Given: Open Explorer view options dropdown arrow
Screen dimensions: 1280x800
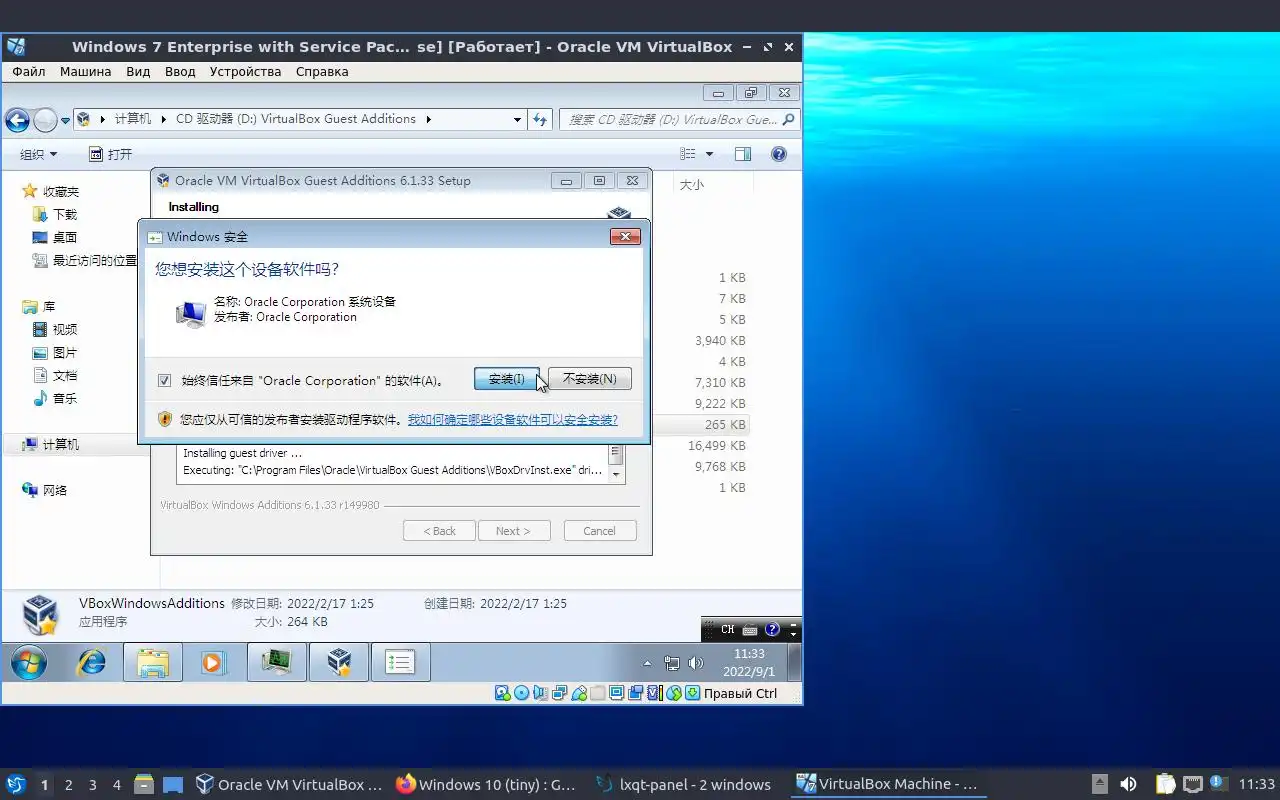Looking at the screenshot, I should [x=710, y=154].
